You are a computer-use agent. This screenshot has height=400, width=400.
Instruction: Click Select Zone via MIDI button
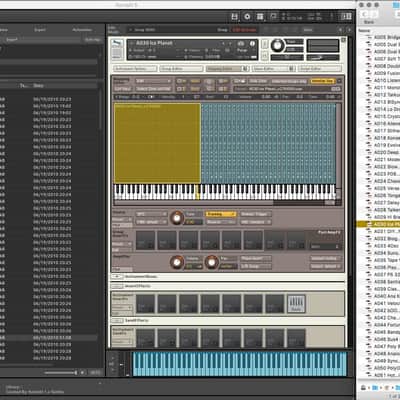(x=154, y=89)
